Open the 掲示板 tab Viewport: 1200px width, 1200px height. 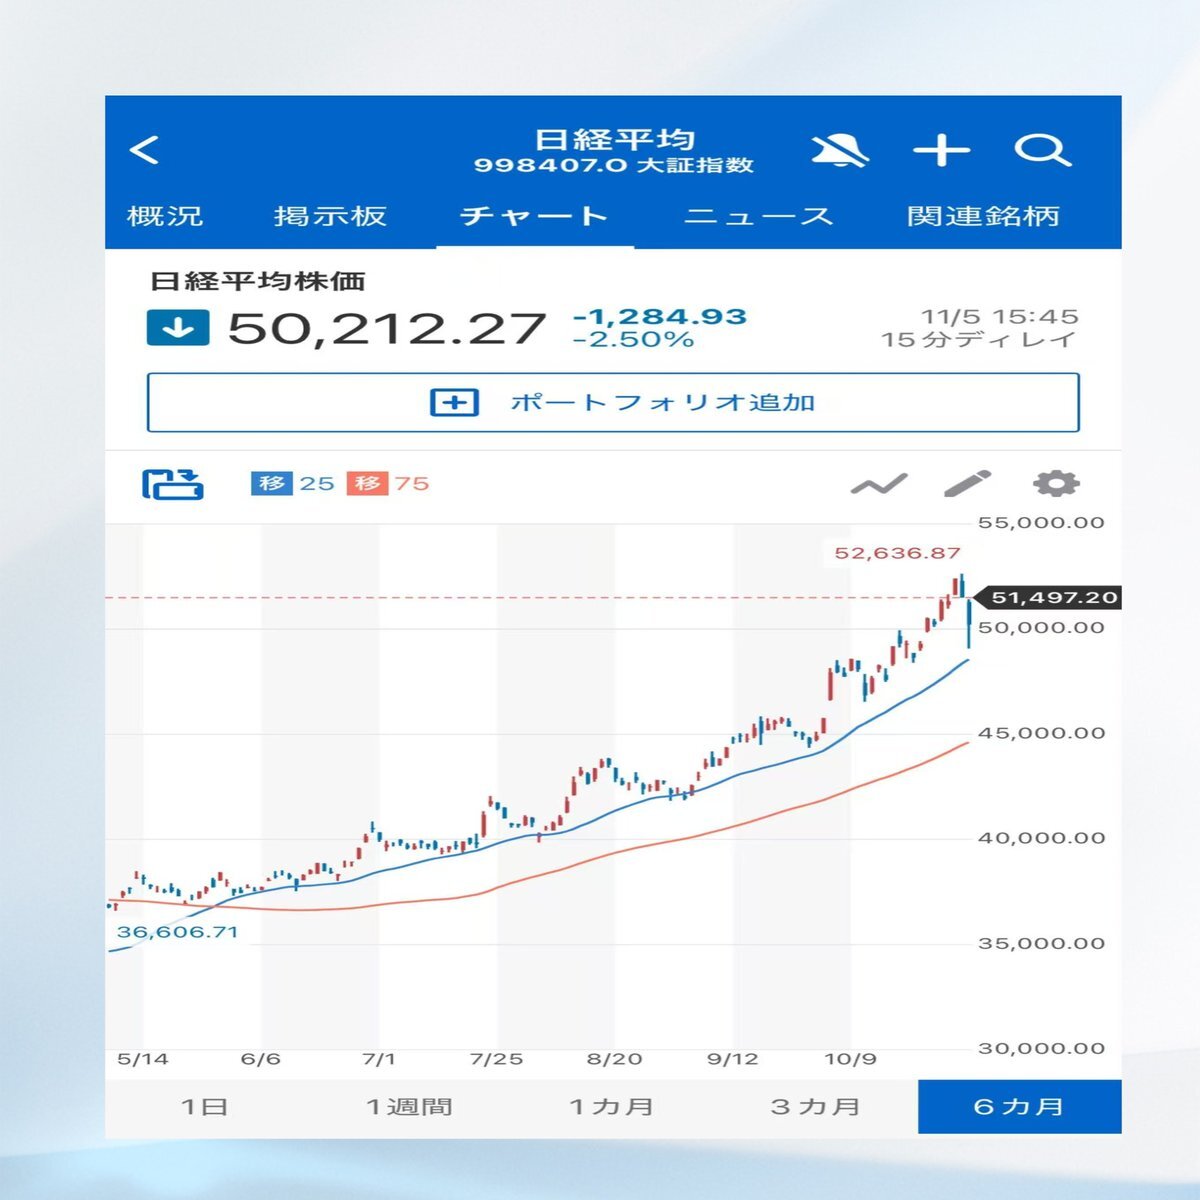tap(330, 216)
